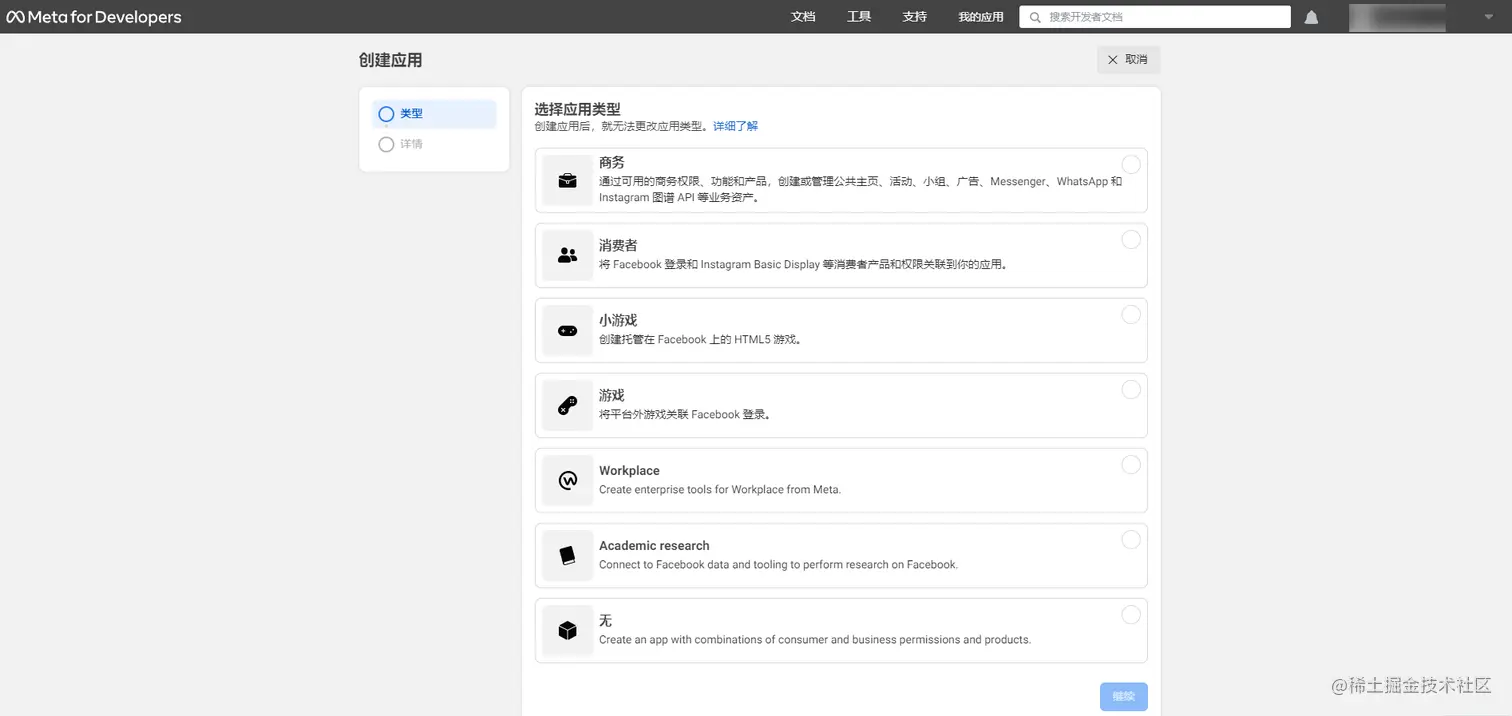Open the 文档 menu
This screenshot has height=716, width=1512.
click(x=803, y=17)
